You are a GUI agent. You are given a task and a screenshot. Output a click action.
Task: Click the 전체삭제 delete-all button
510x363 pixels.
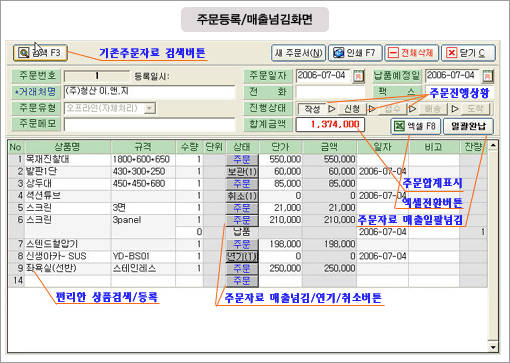point(412,53)
